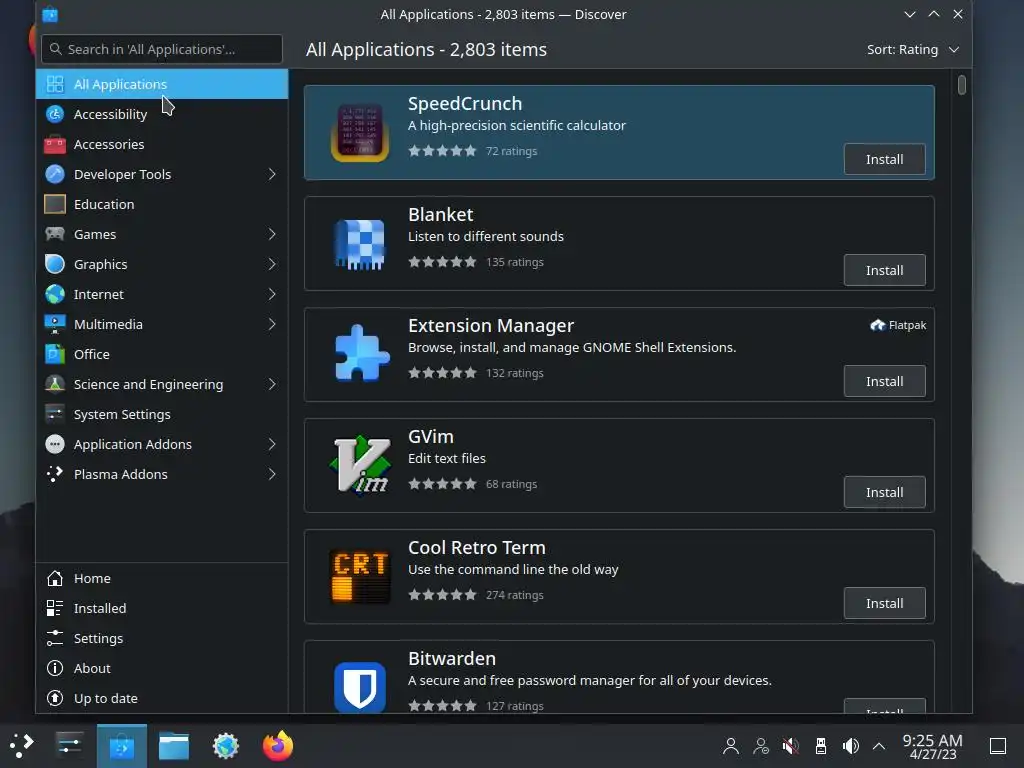Click the About info icon
This screenshot has width=1024, height=768.
[55, 668]
